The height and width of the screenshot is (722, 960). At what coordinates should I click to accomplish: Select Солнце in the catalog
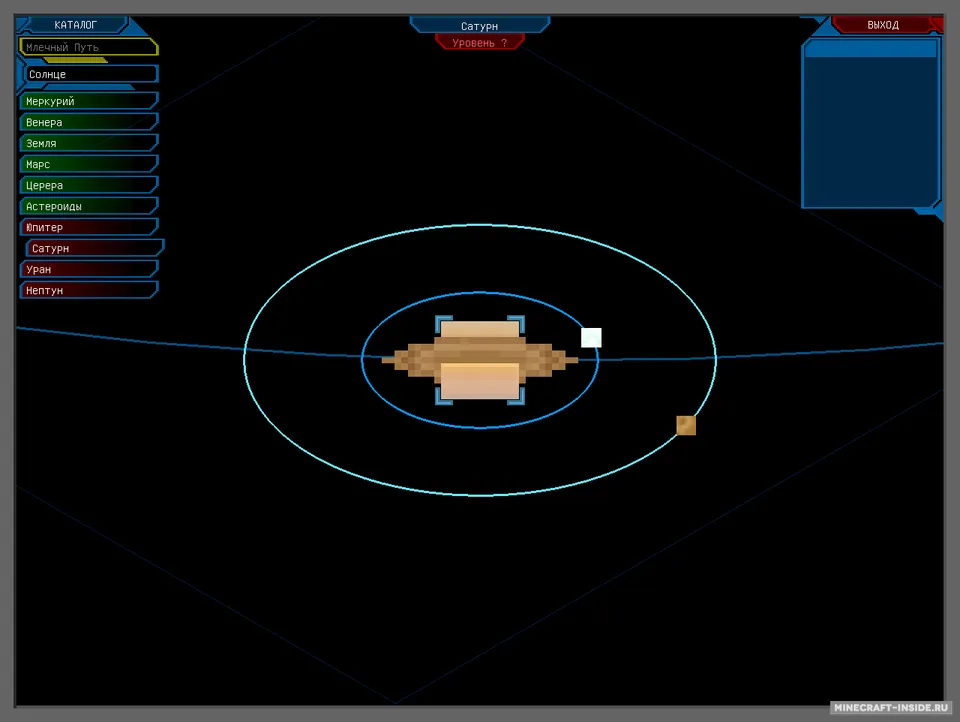(91, 74)
